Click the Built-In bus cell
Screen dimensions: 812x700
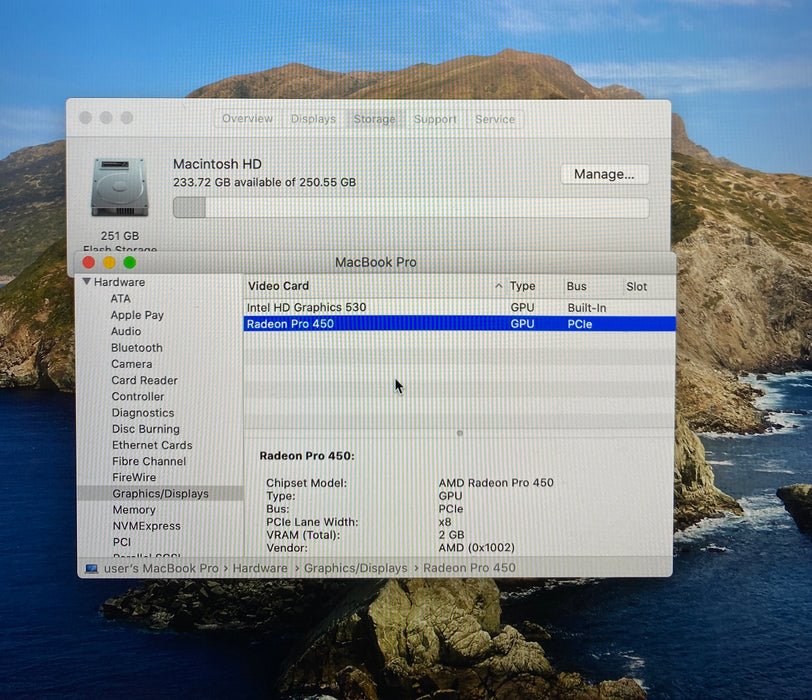pyautogui.click(x=587, y=308)
